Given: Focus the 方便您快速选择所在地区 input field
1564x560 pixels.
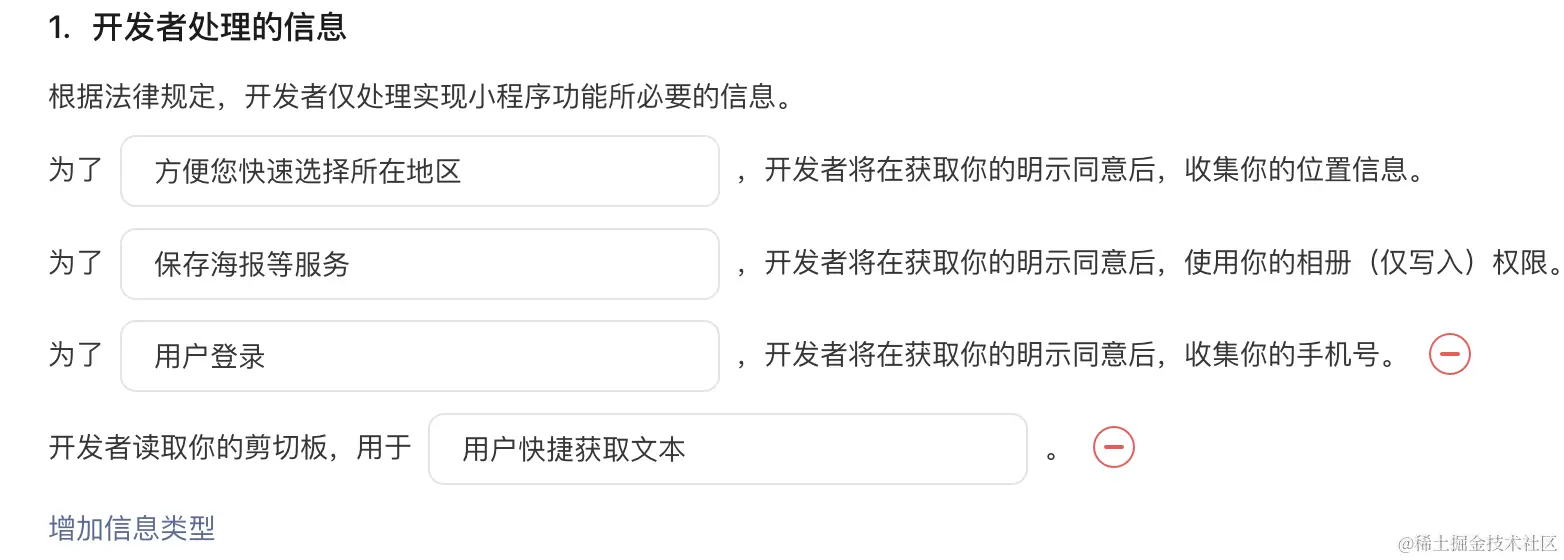Looking at the screenshot, I should point(420,171).
